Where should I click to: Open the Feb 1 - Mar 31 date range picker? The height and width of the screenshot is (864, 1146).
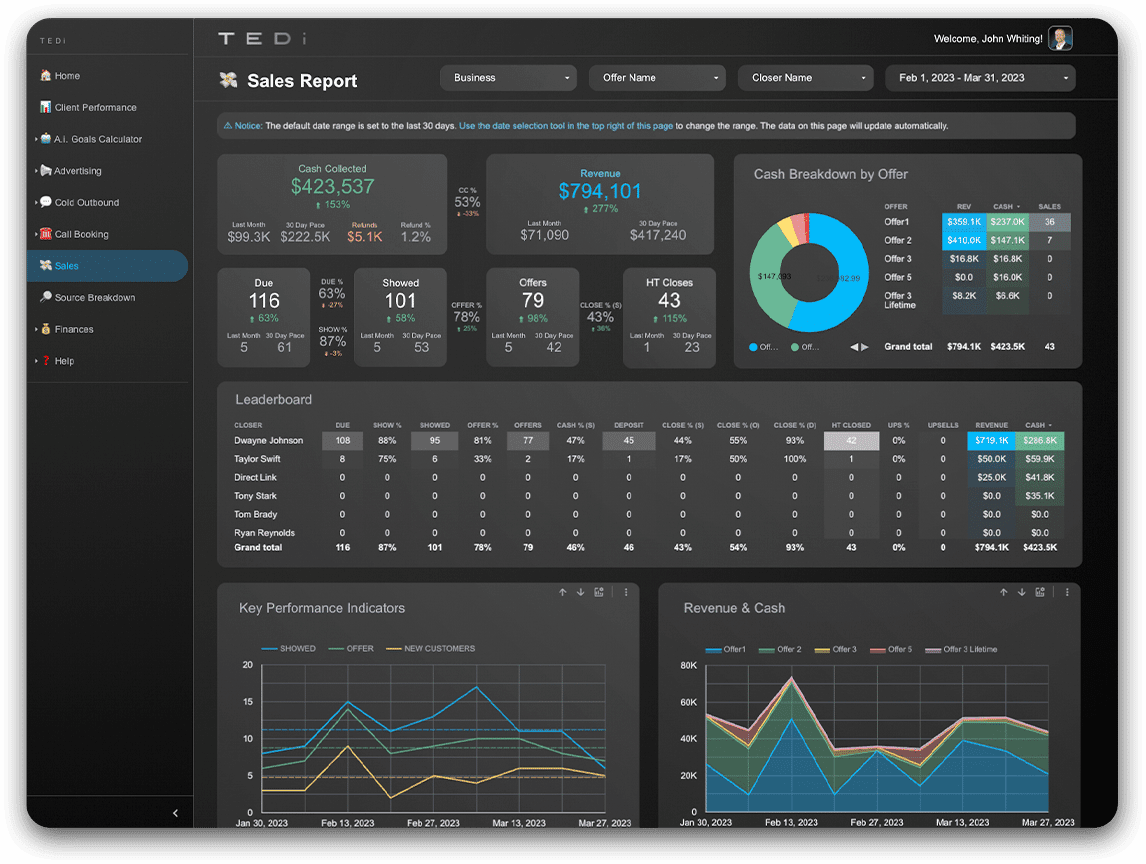[x=980, y=77]
